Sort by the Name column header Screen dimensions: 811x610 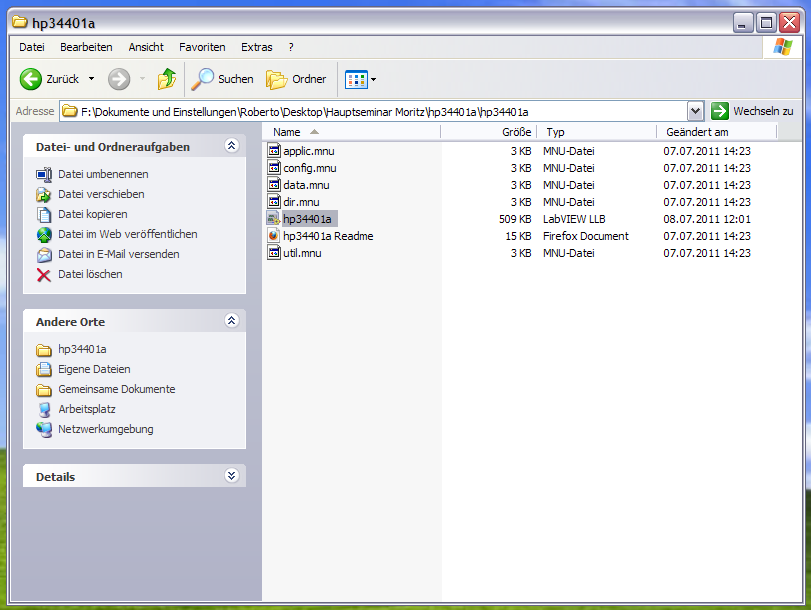pos(351,132)
